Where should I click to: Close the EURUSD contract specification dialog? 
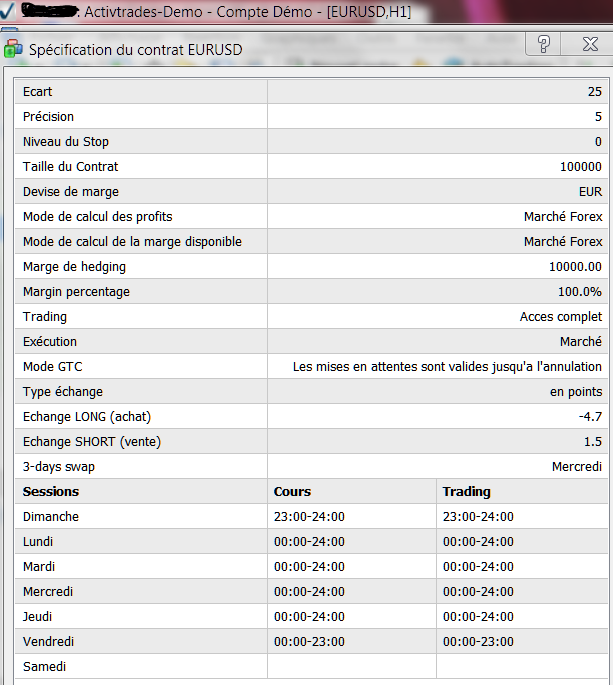(591, 45)
